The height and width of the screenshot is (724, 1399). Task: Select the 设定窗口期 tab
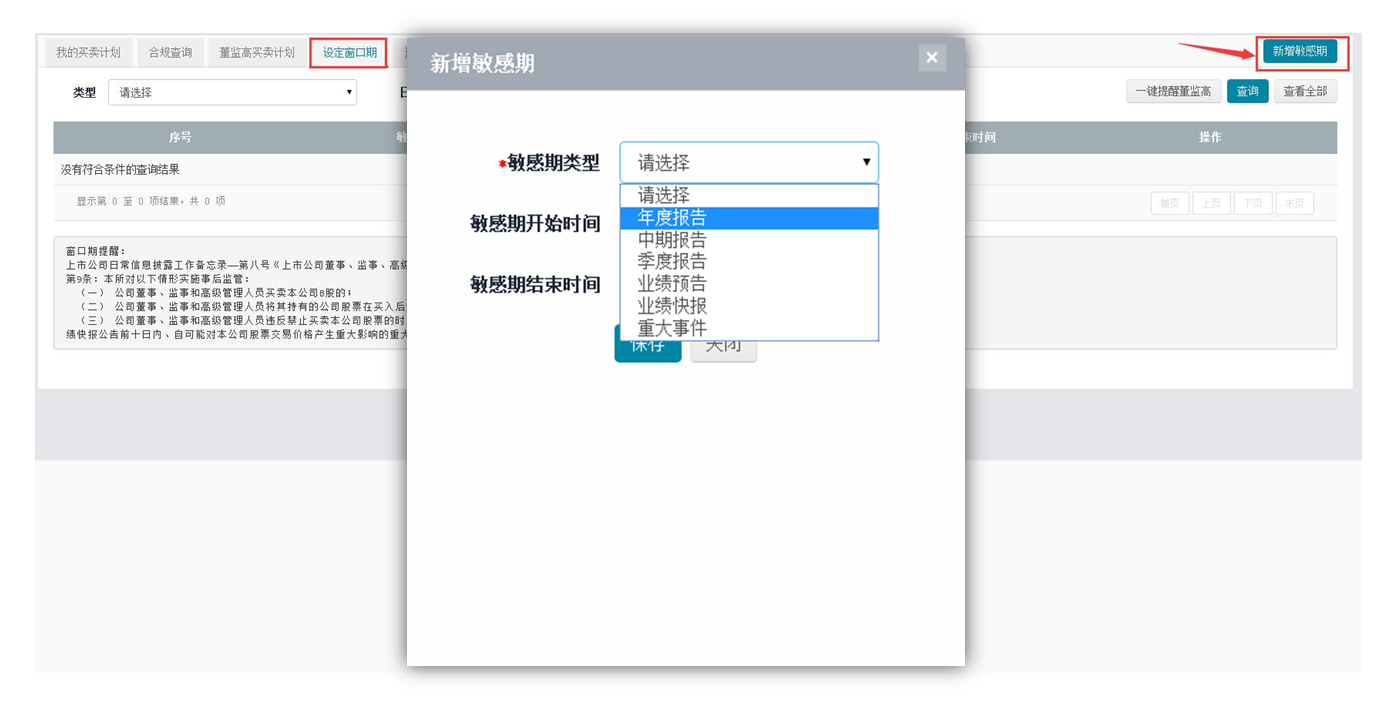349,53
